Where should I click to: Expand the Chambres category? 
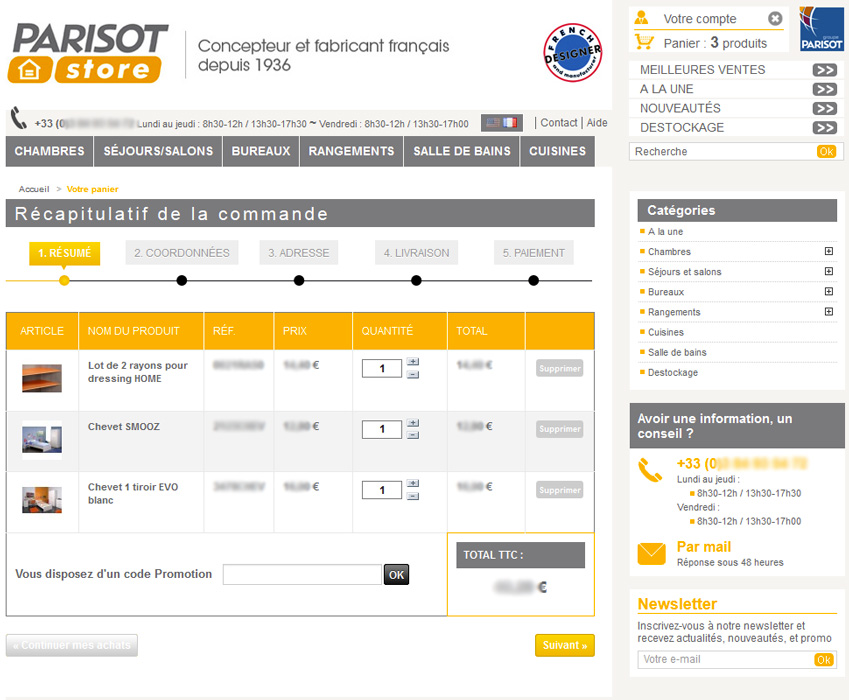828,251
